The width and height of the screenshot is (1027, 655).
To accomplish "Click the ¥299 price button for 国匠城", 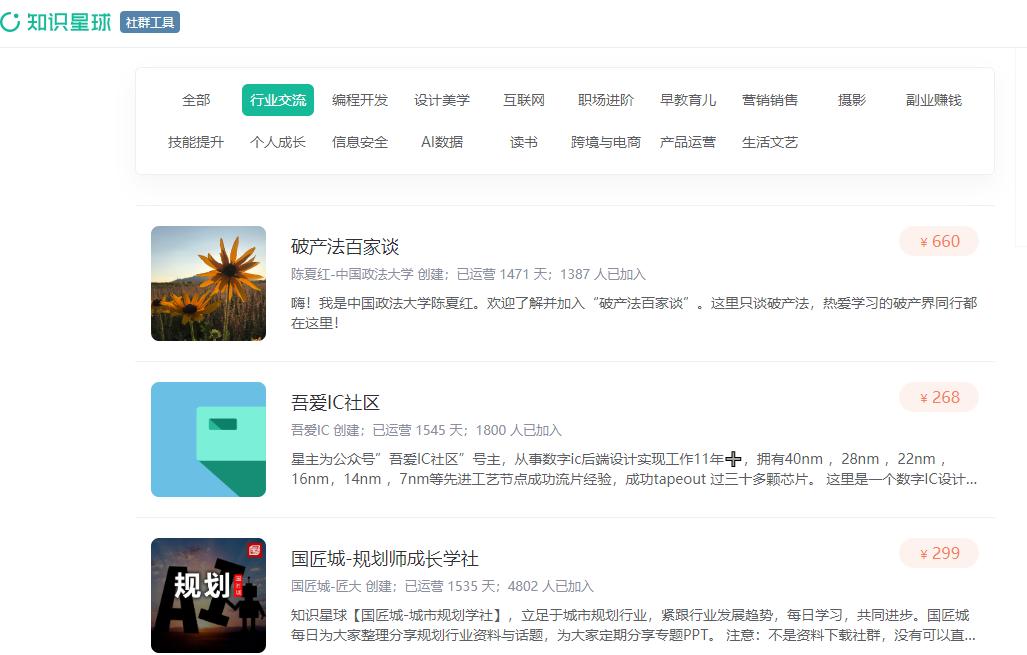I will click(x=938, y=553).
